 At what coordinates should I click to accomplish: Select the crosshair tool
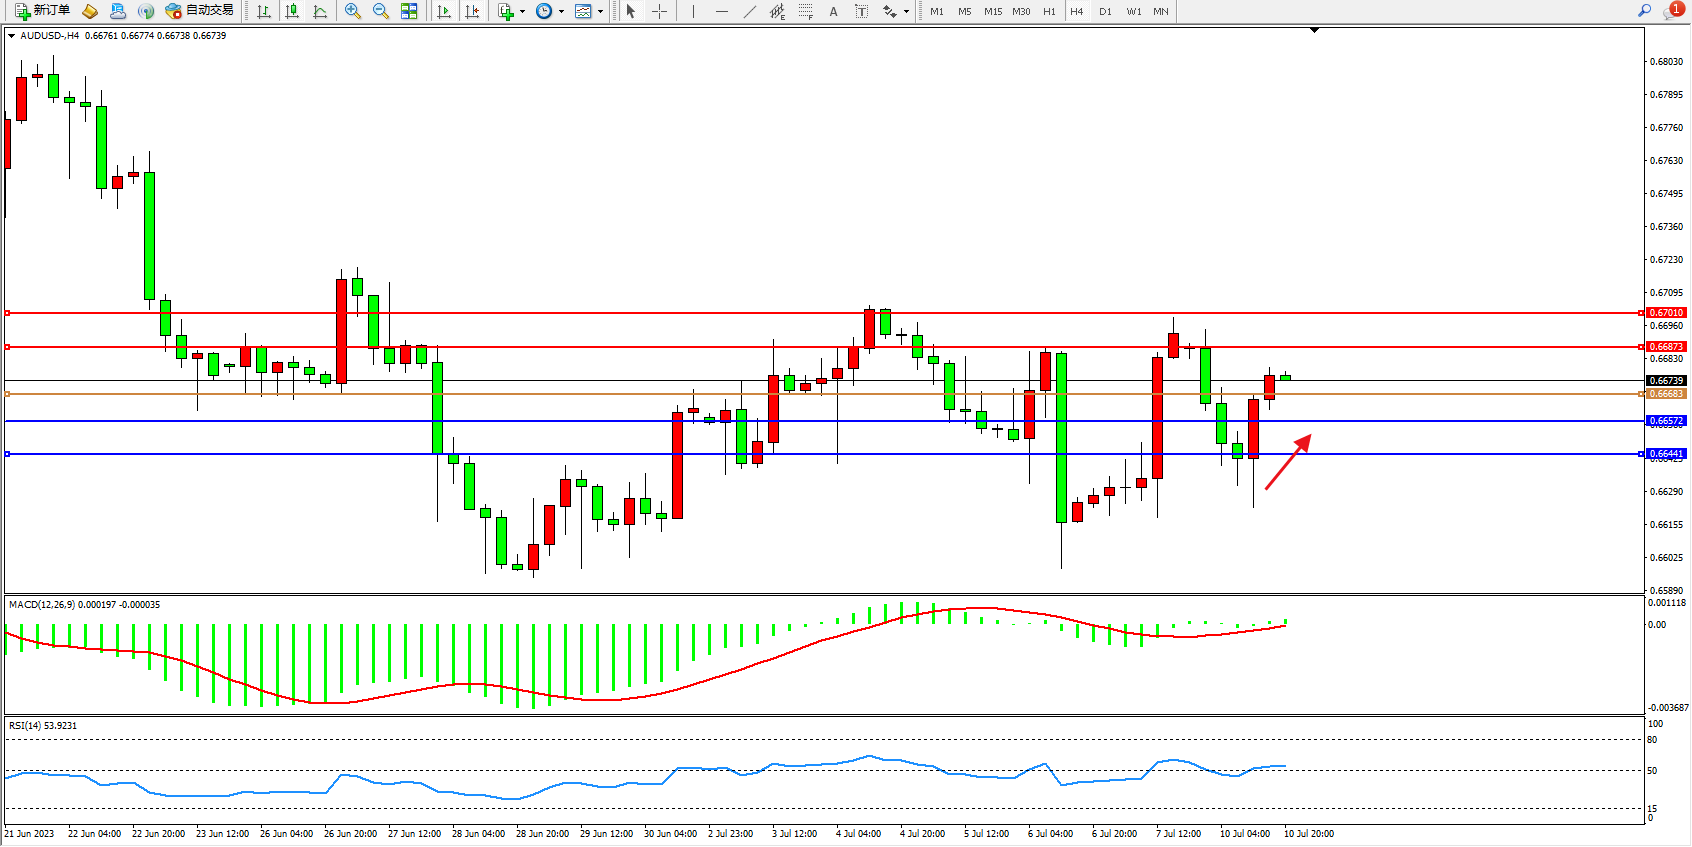660,11
